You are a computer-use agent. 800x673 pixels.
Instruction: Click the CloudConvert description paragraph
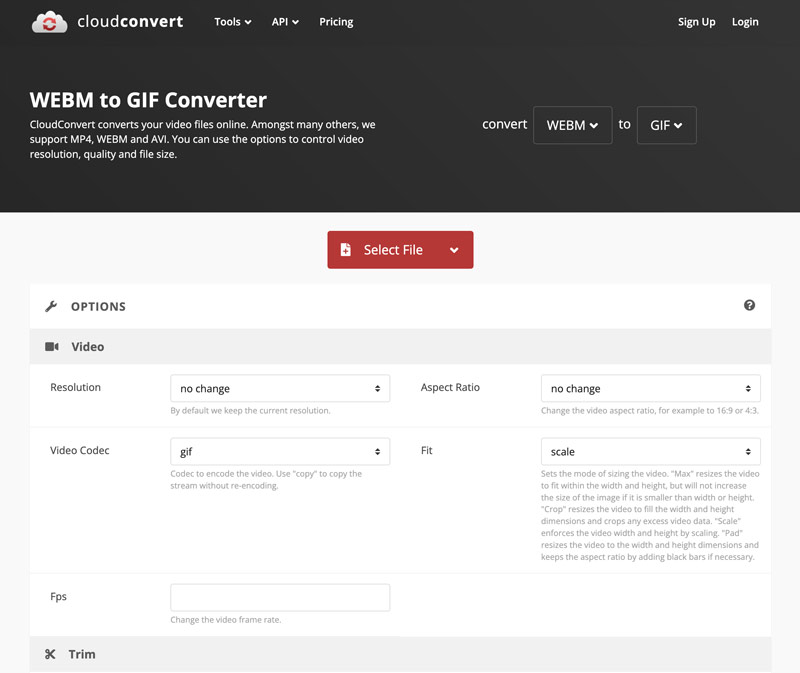[203, 139]
